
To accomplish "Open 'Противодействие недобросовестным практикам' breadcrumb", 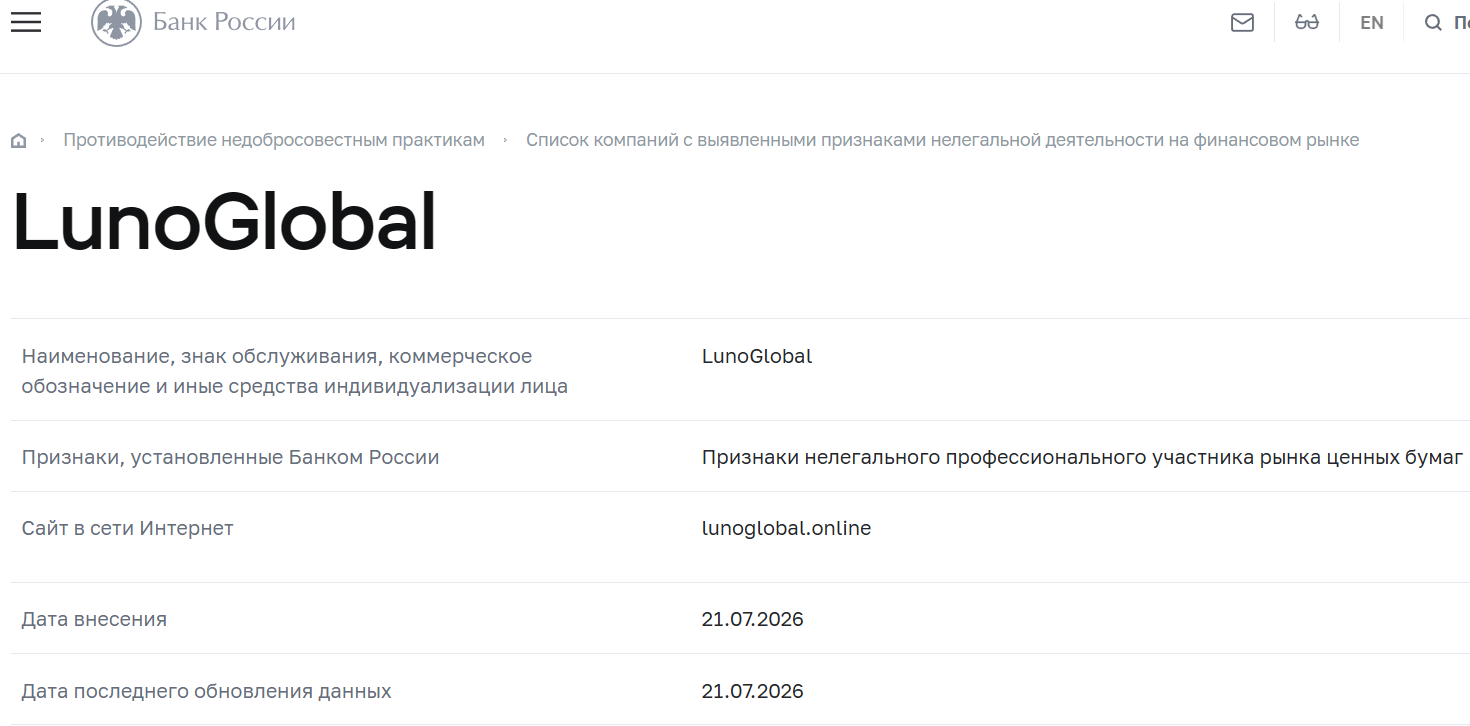I will 274,140.
